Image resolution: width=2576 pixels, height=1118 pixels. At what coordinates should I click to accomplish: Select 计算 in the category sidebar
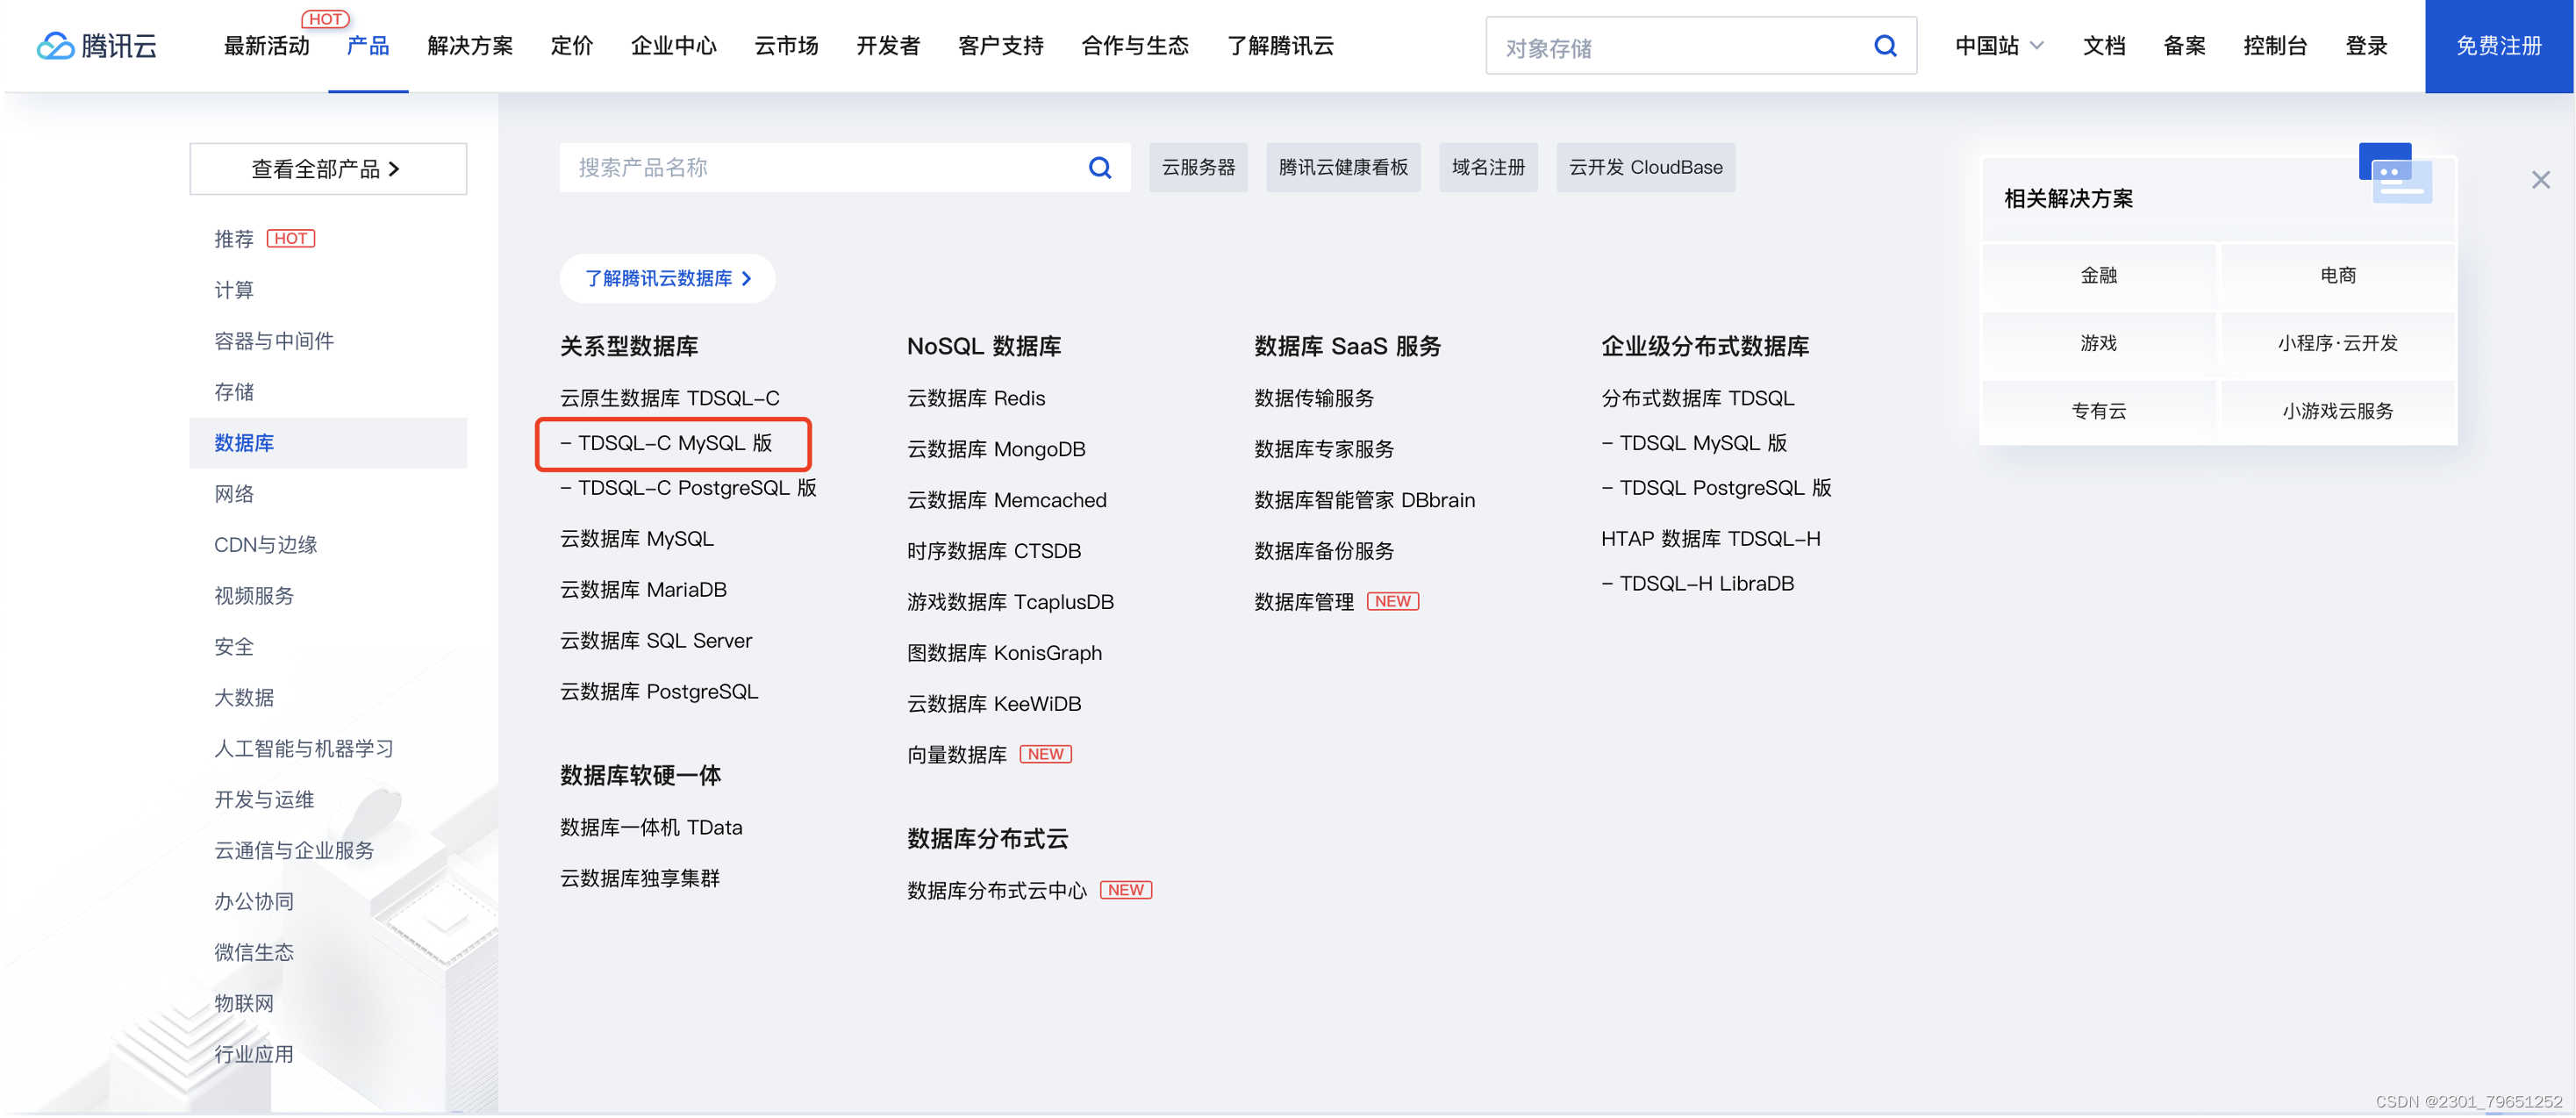234,290
